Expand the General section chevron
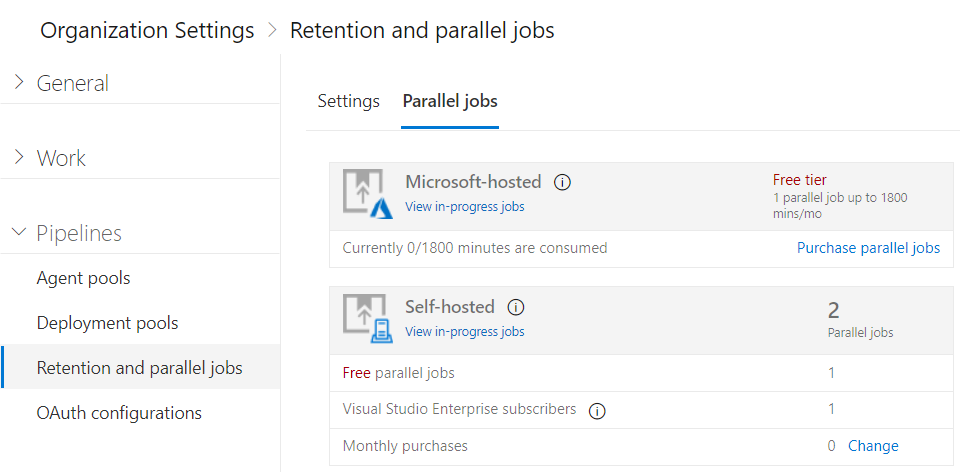Image resolution: width=960 pixels, height=472 pixels. (19, 83)
